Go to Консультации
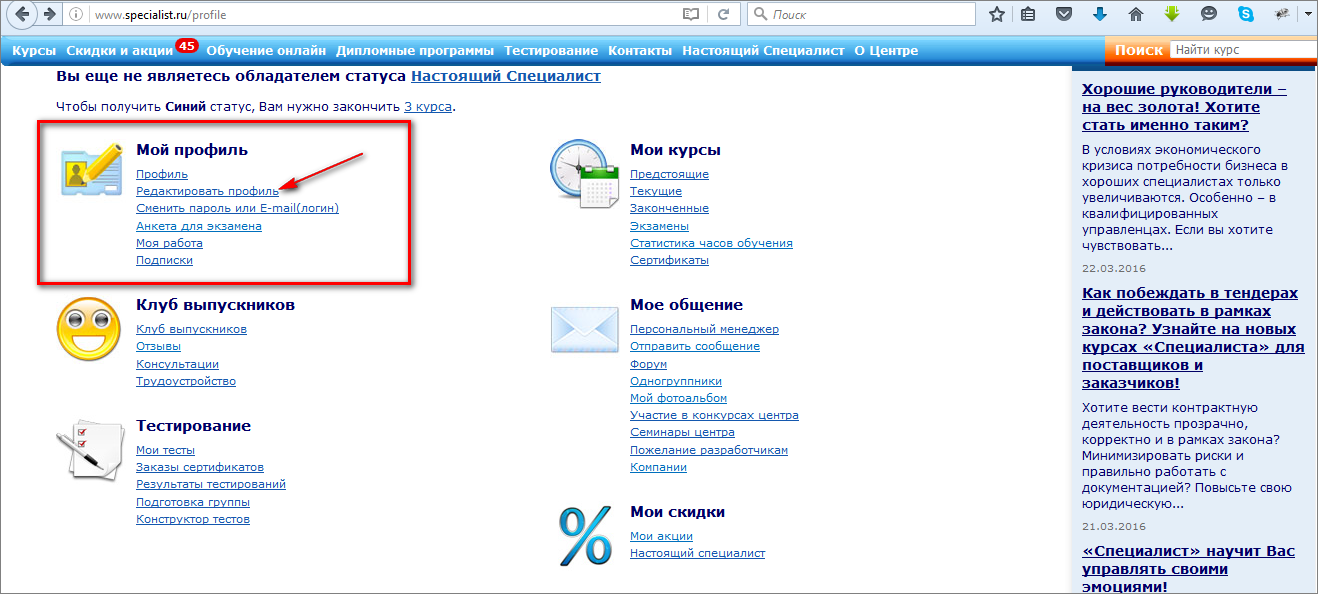Viewport: 1318px width, 594px height. 177,364
